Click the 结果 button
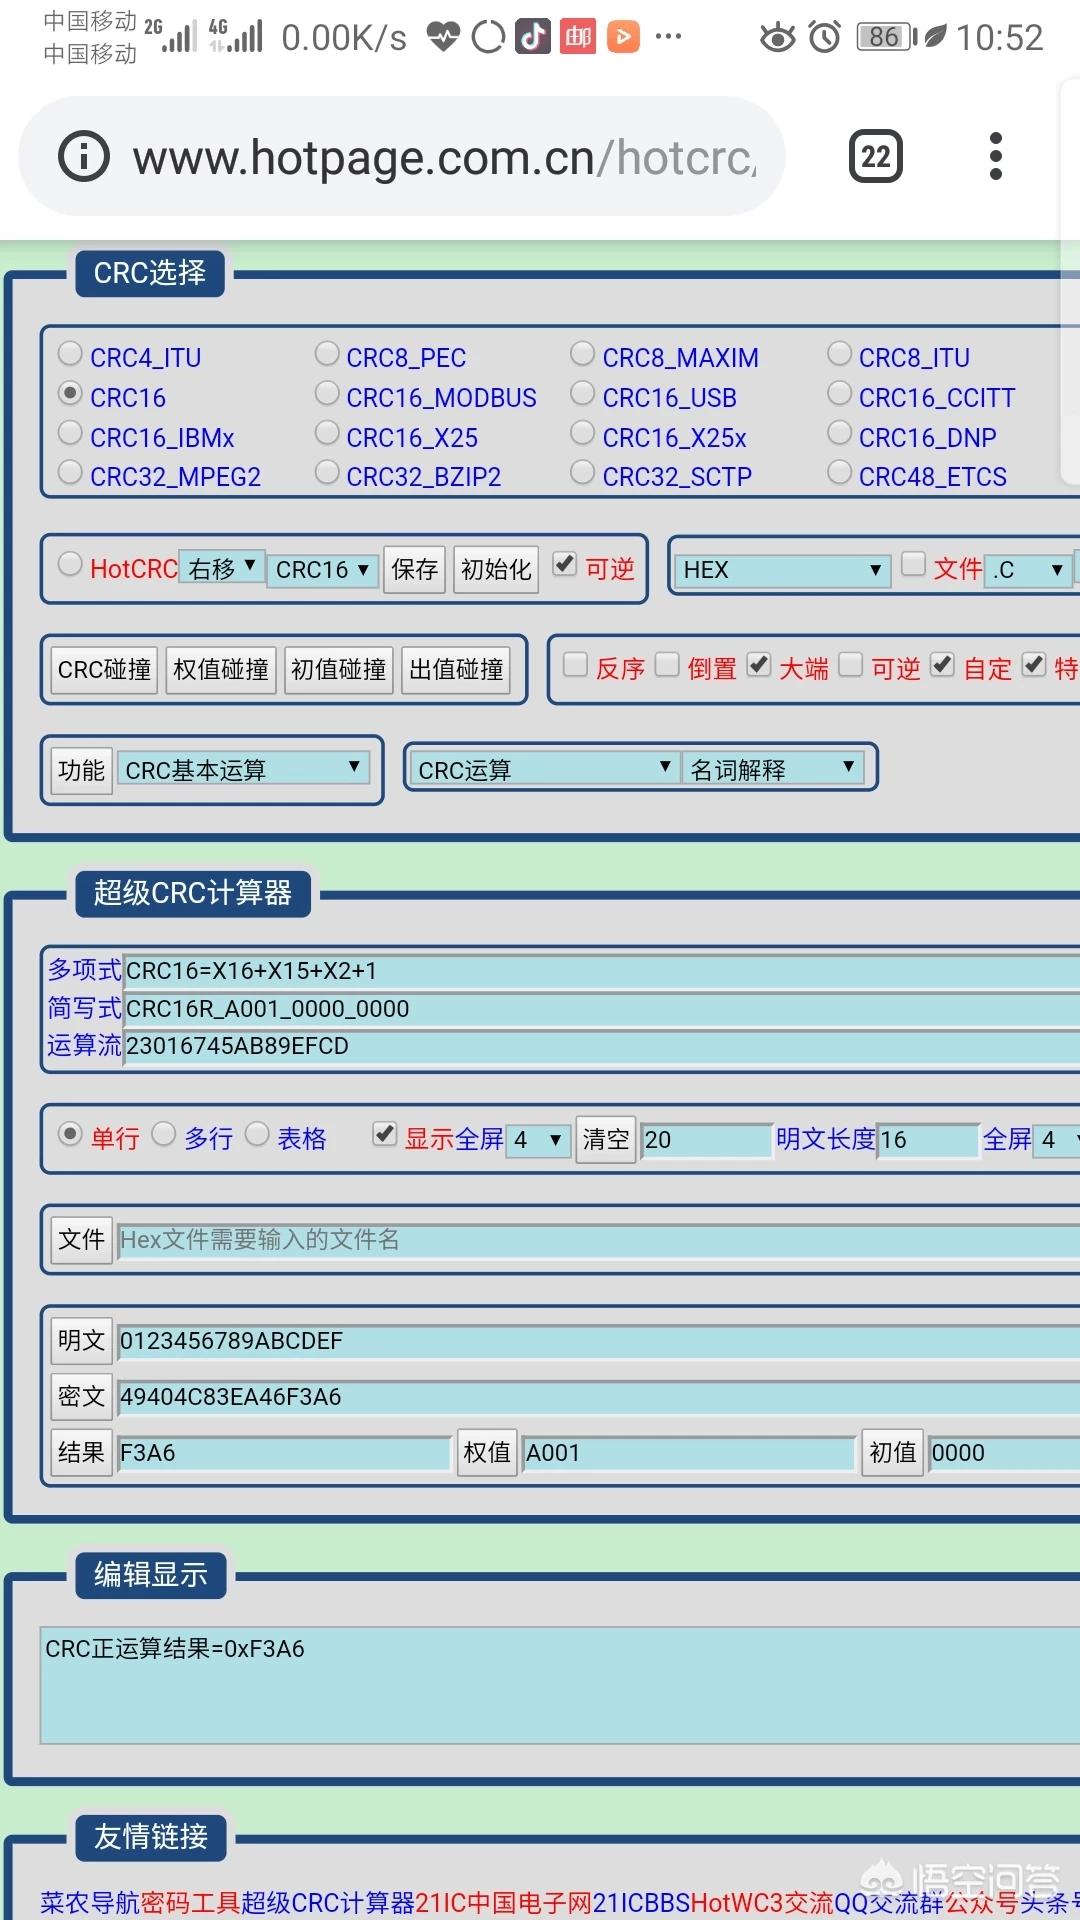 [81, 1452]
